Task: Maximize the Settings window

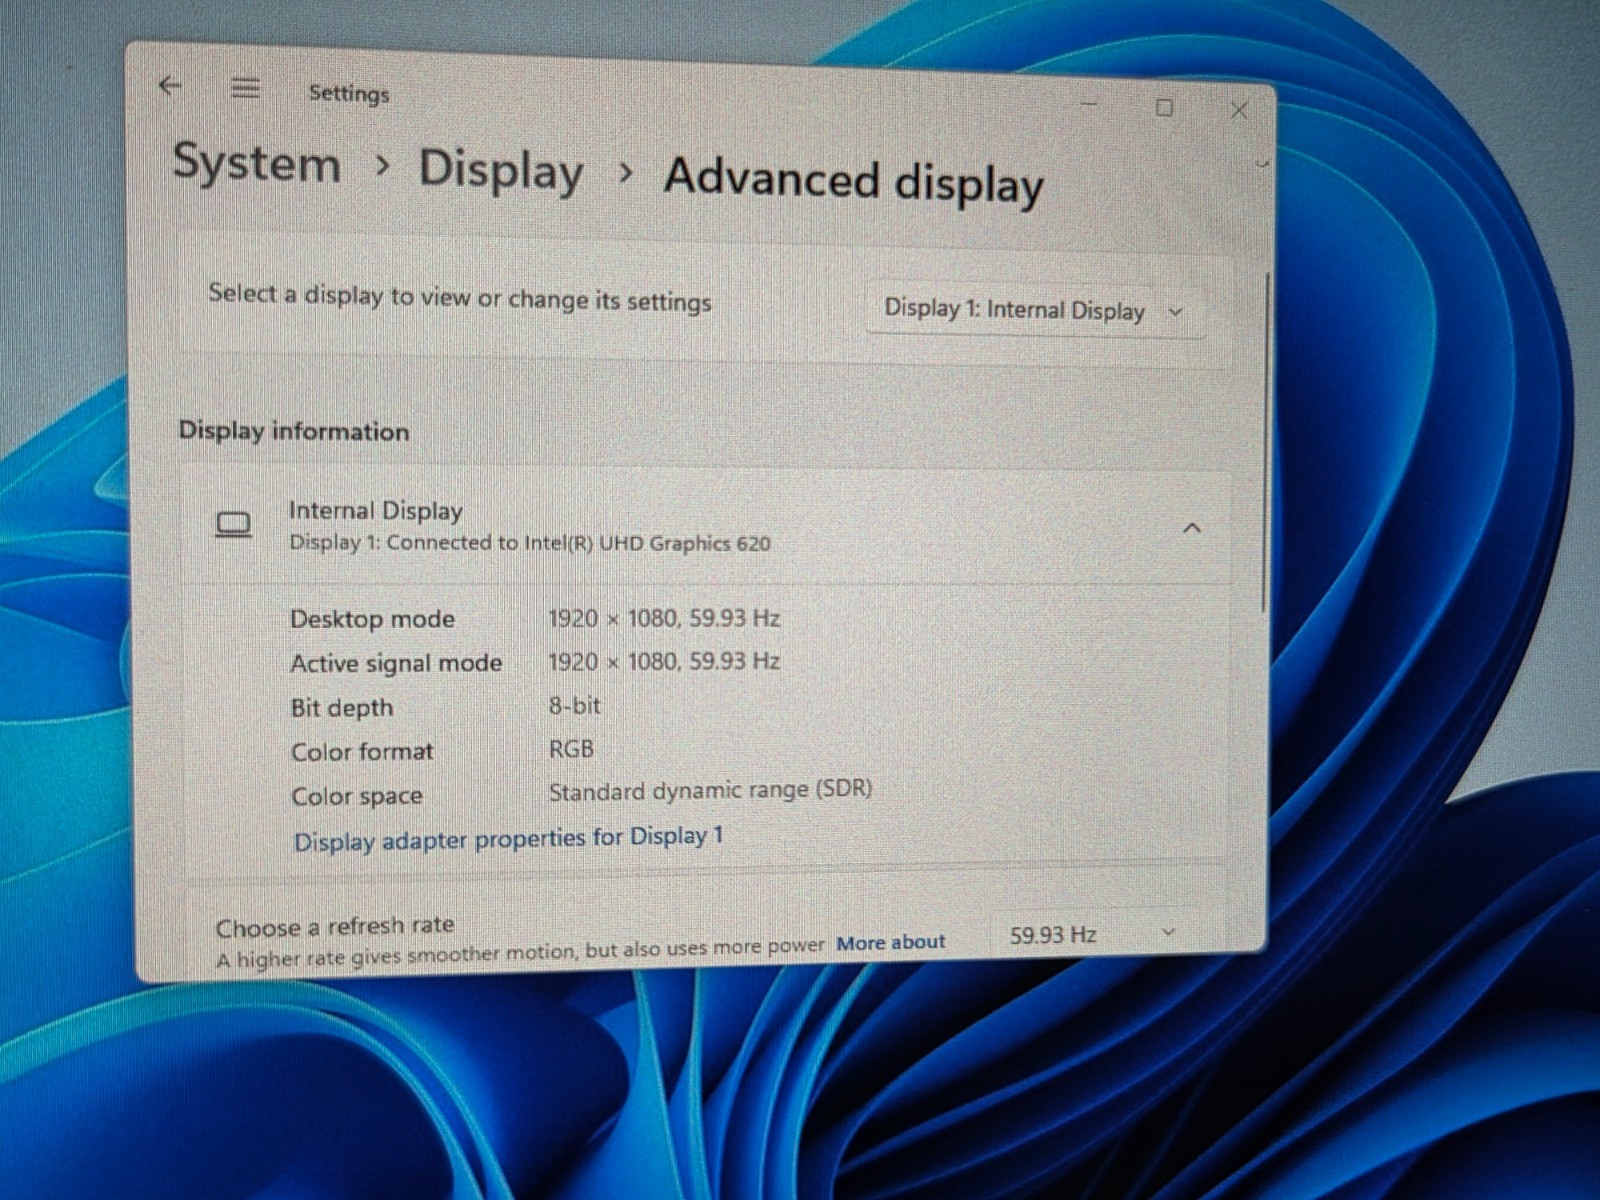Action: [1164, 107]
